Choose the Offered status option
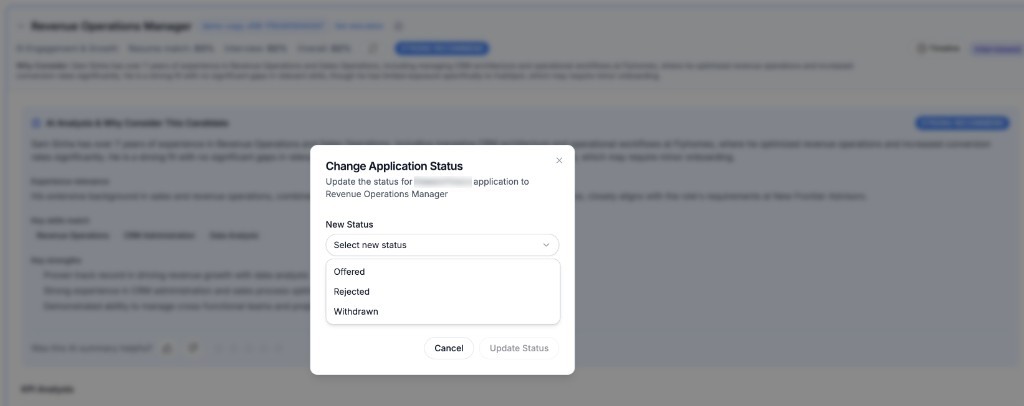Viewport: 1024px width, 406px height. pos(443,272)
